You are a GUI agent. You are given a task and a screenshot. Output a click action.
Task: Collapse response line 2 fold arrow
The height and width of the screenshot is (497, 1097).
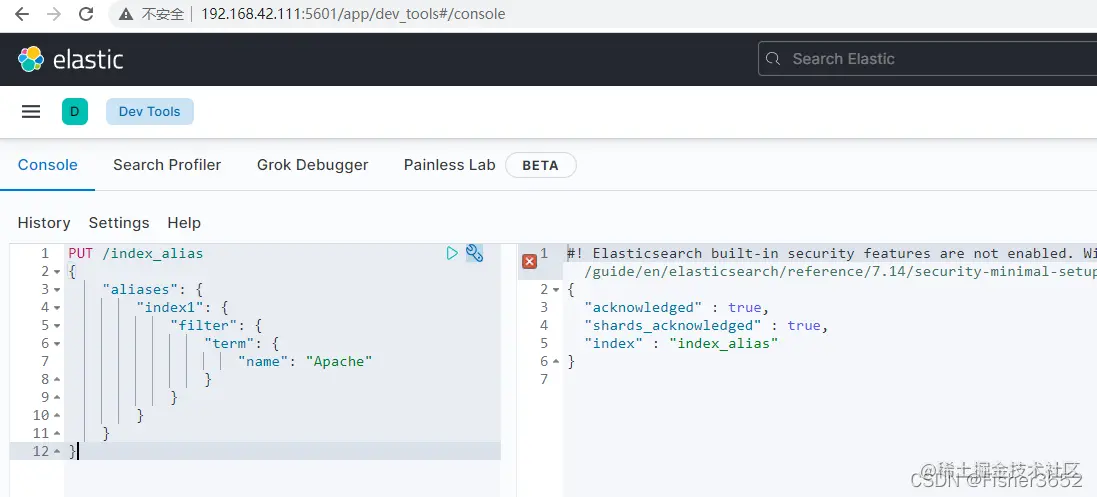click(x=556, y=289)
